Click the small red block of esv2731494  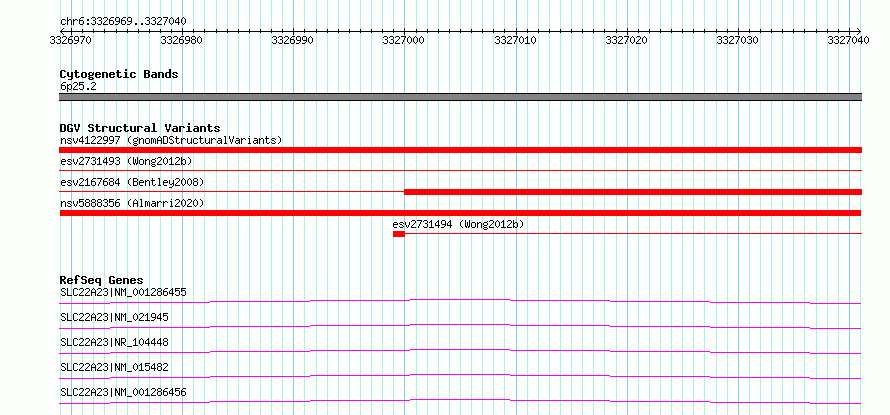click(398, 234)
